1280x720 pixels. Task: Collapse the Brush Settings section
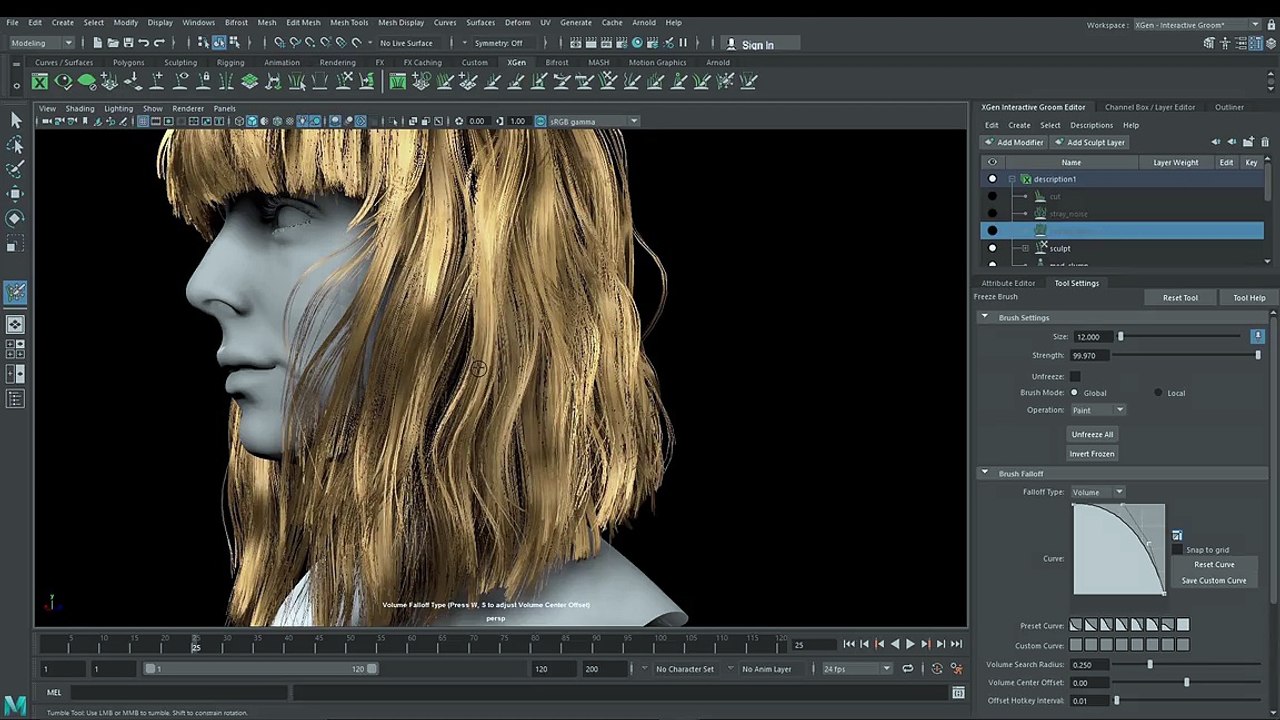tap(984, 317)
